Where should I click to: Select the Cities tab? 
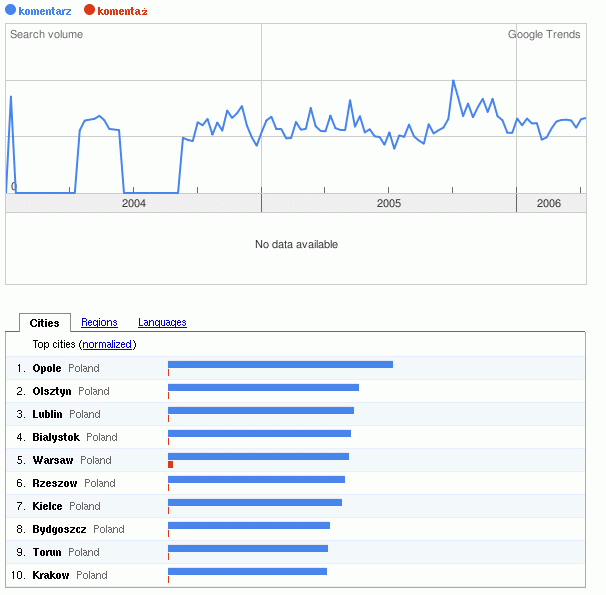click(44, 322)
